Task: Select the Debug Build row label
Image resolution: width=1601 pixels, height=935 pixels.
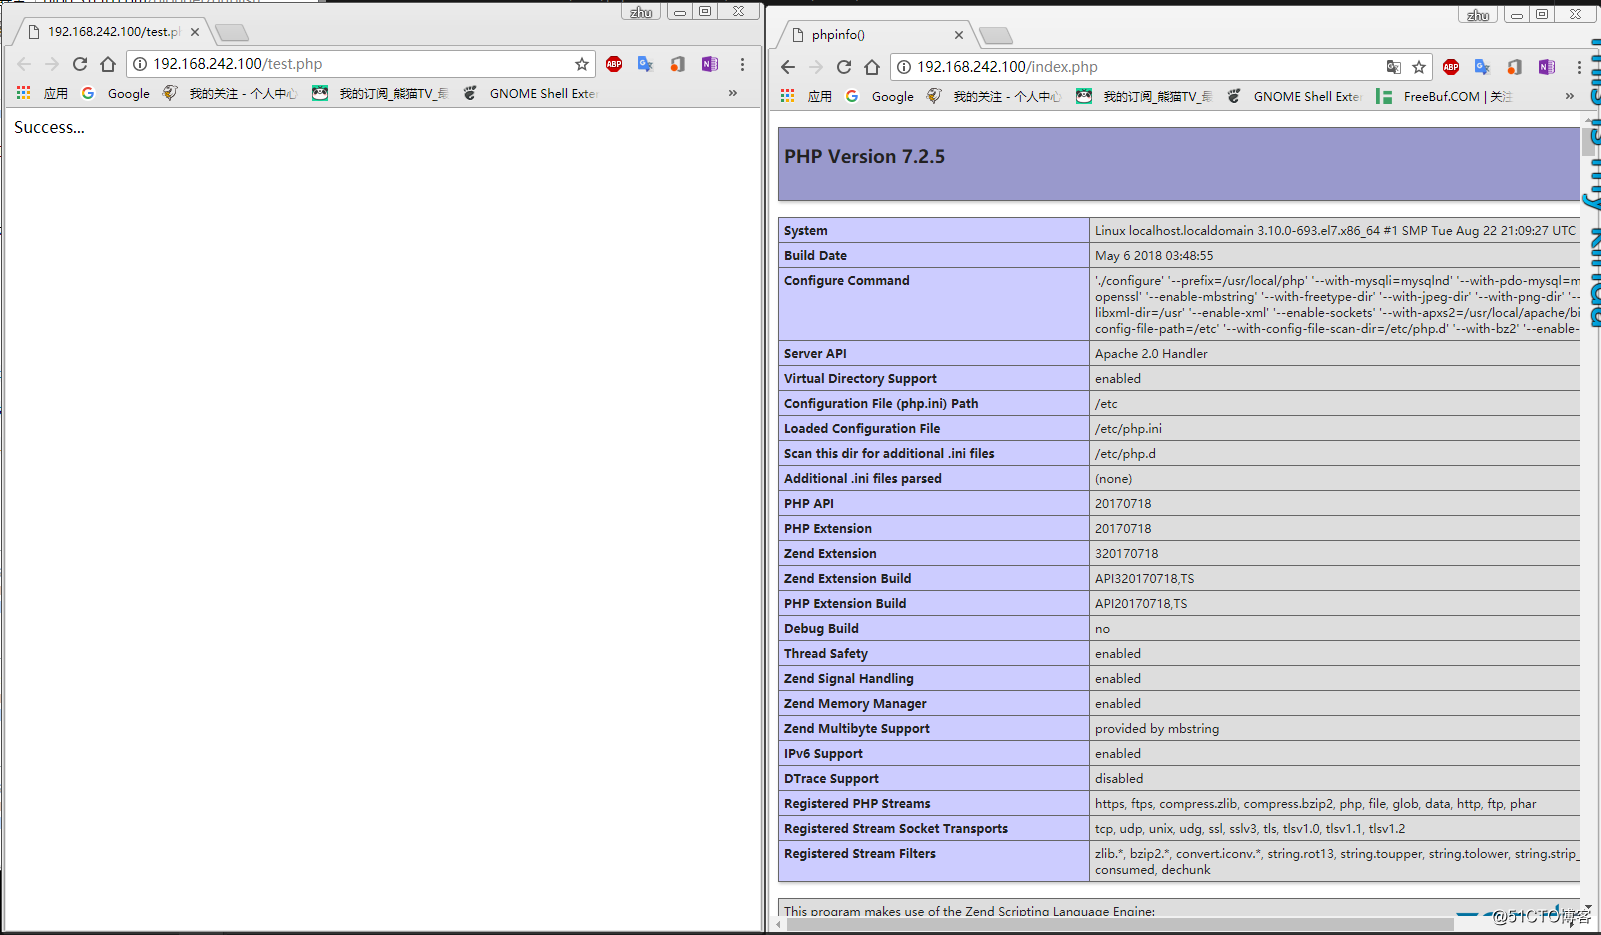Action: (821, 628)
